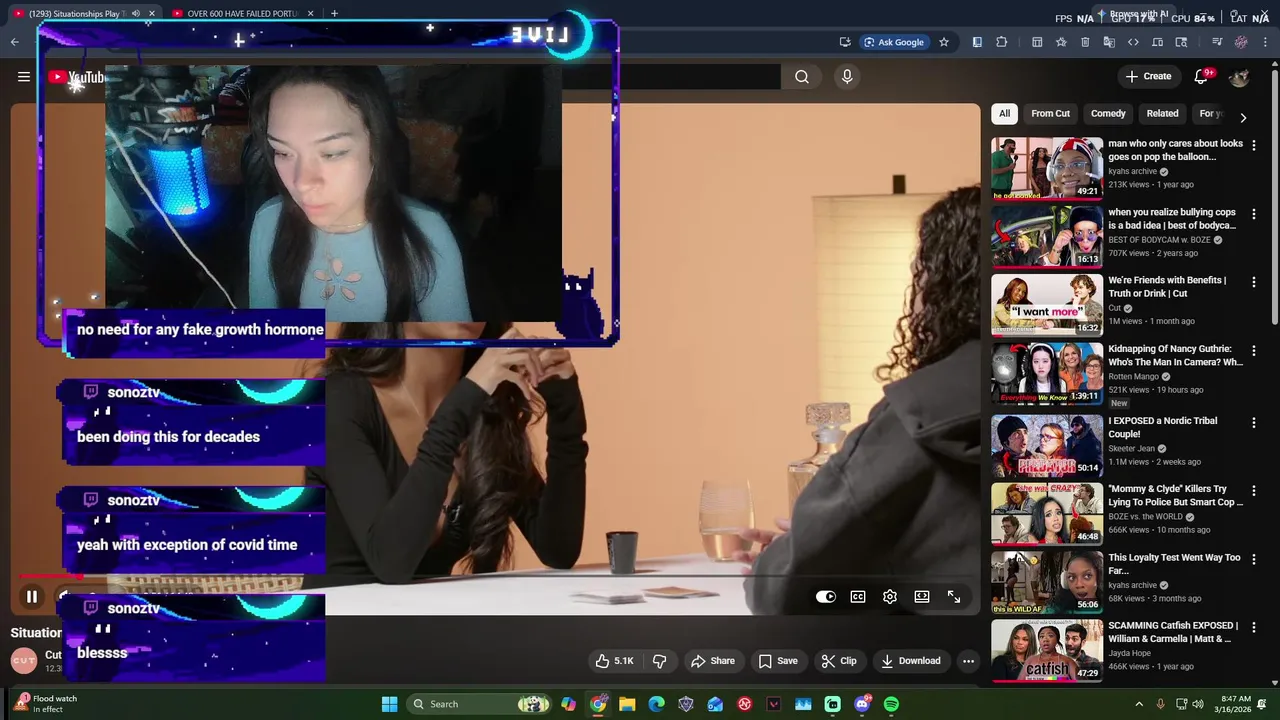This screenshot has width=1280, height=720.
Task: Open the browser Extensions puzzle icon
Action: 1001,42
